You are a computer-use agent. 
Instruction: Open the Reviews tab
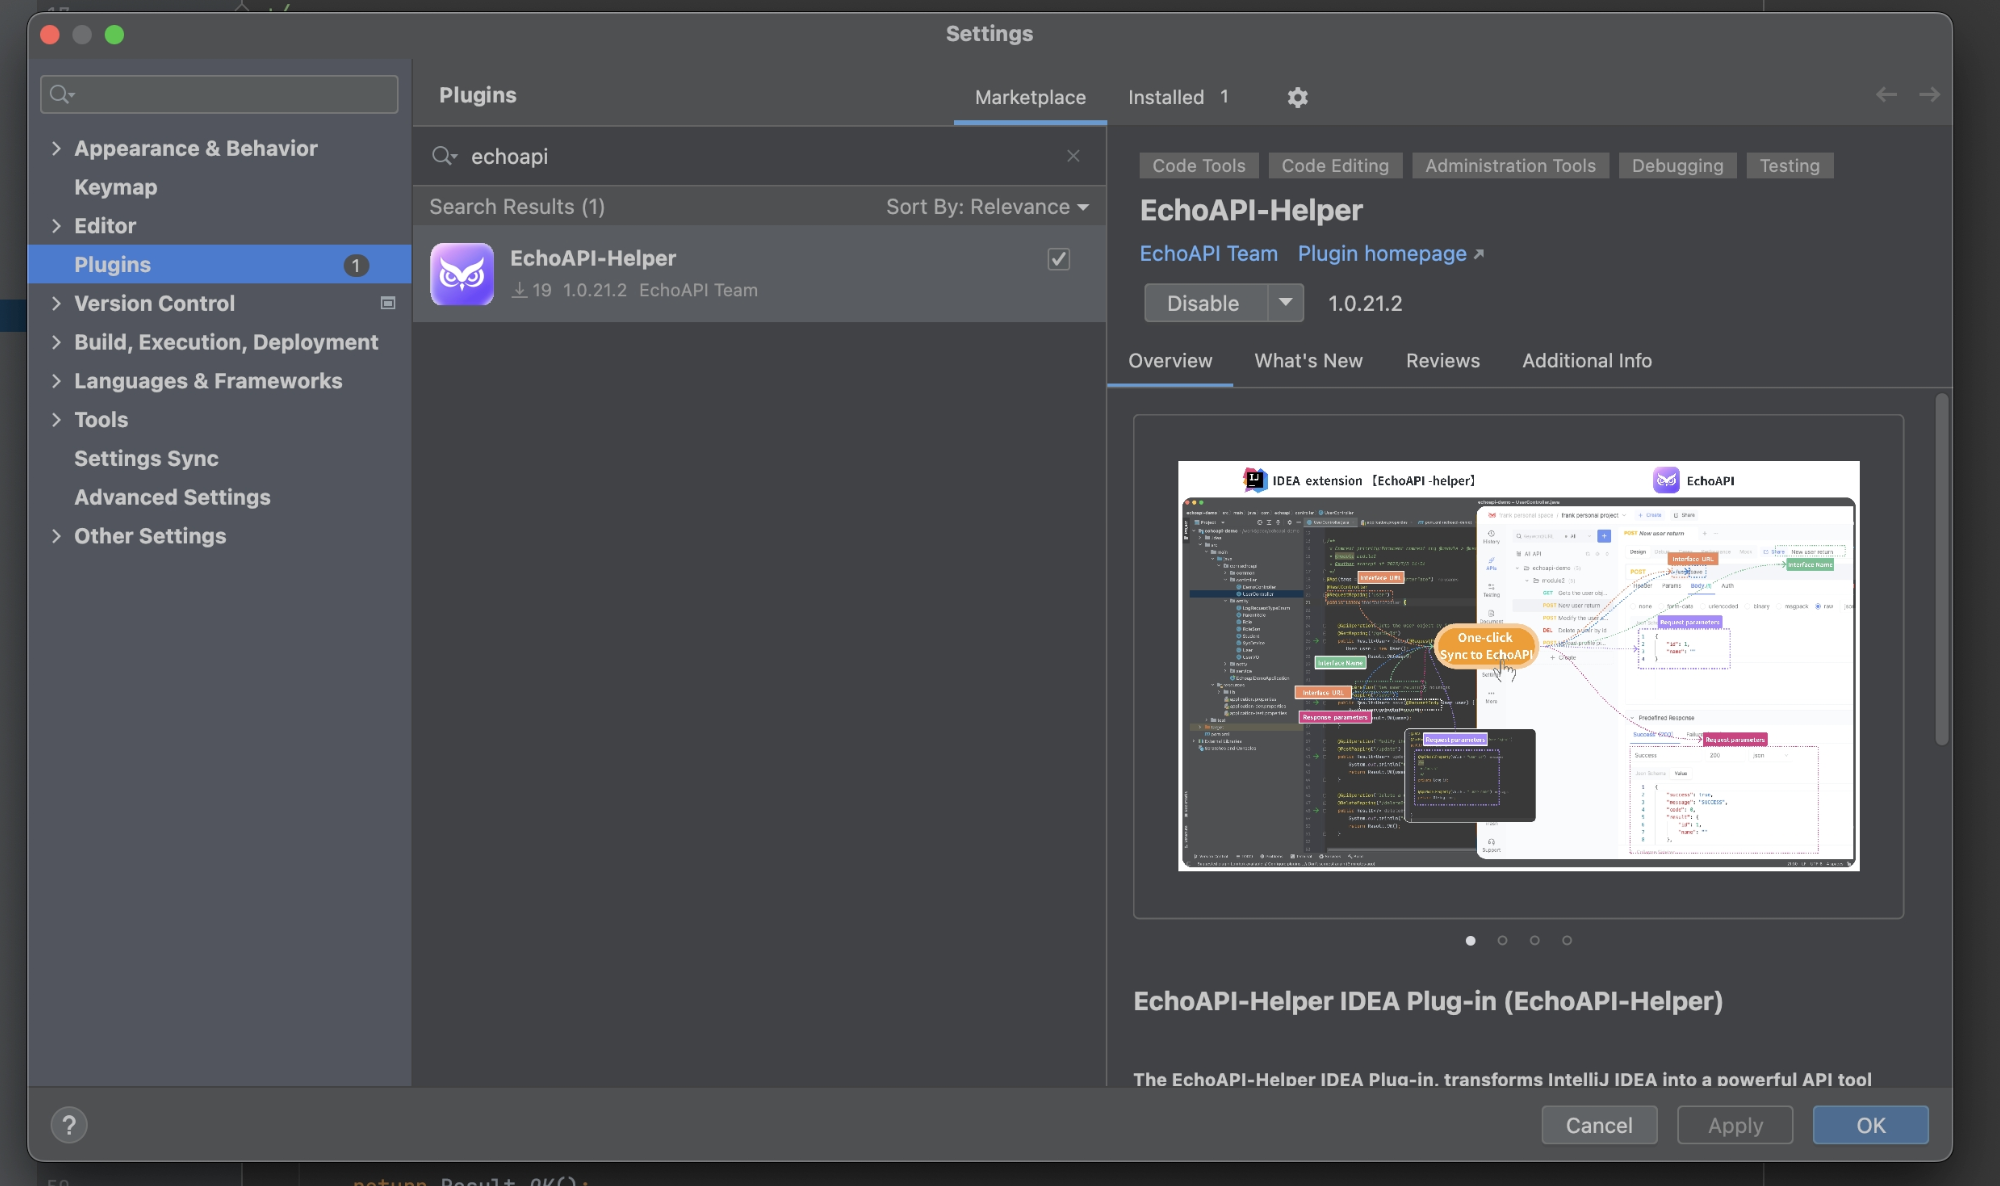[1442, 361]
